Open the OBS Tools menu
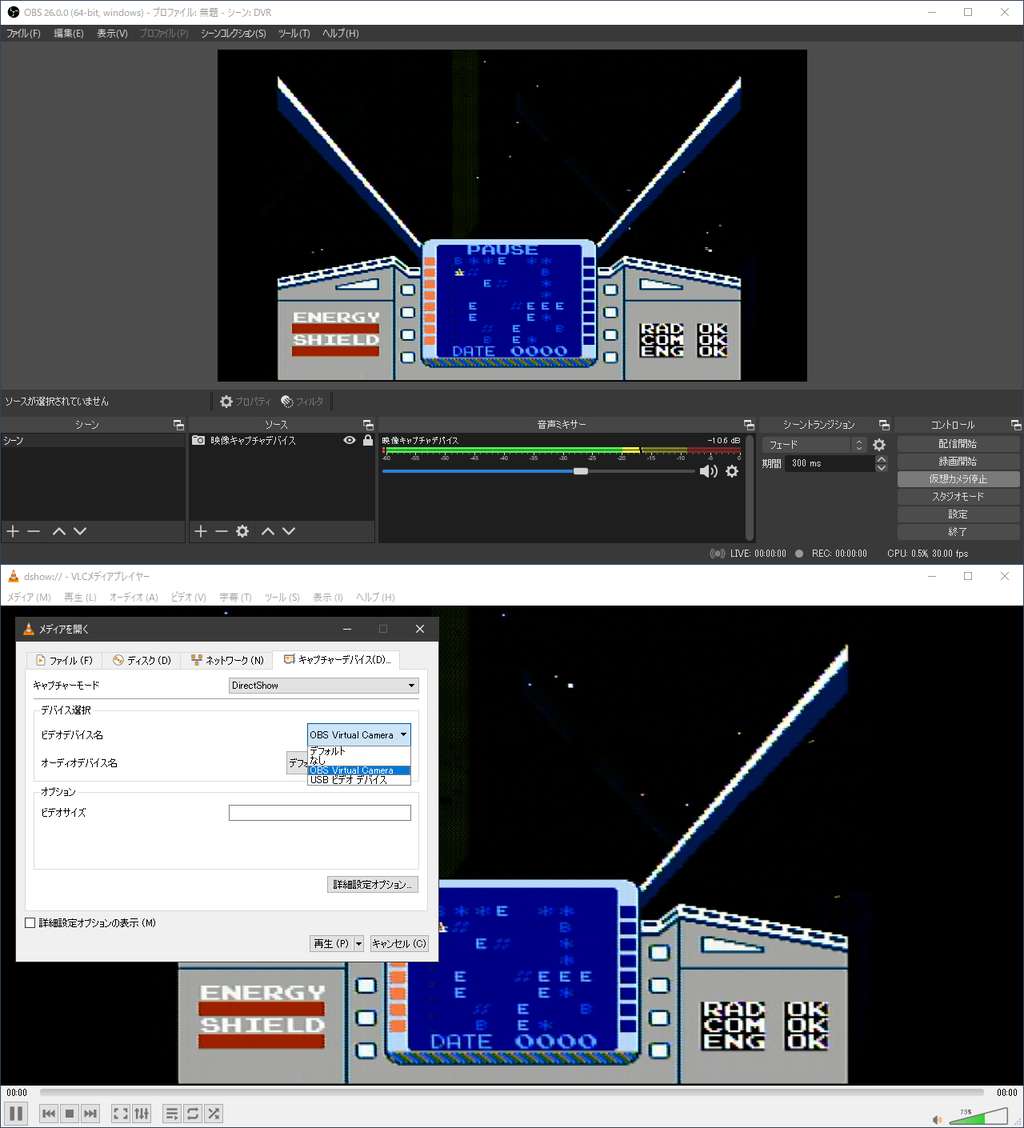Image resolution: width=1024 pixels, height=1128 pixels. [x=294, y=33]
